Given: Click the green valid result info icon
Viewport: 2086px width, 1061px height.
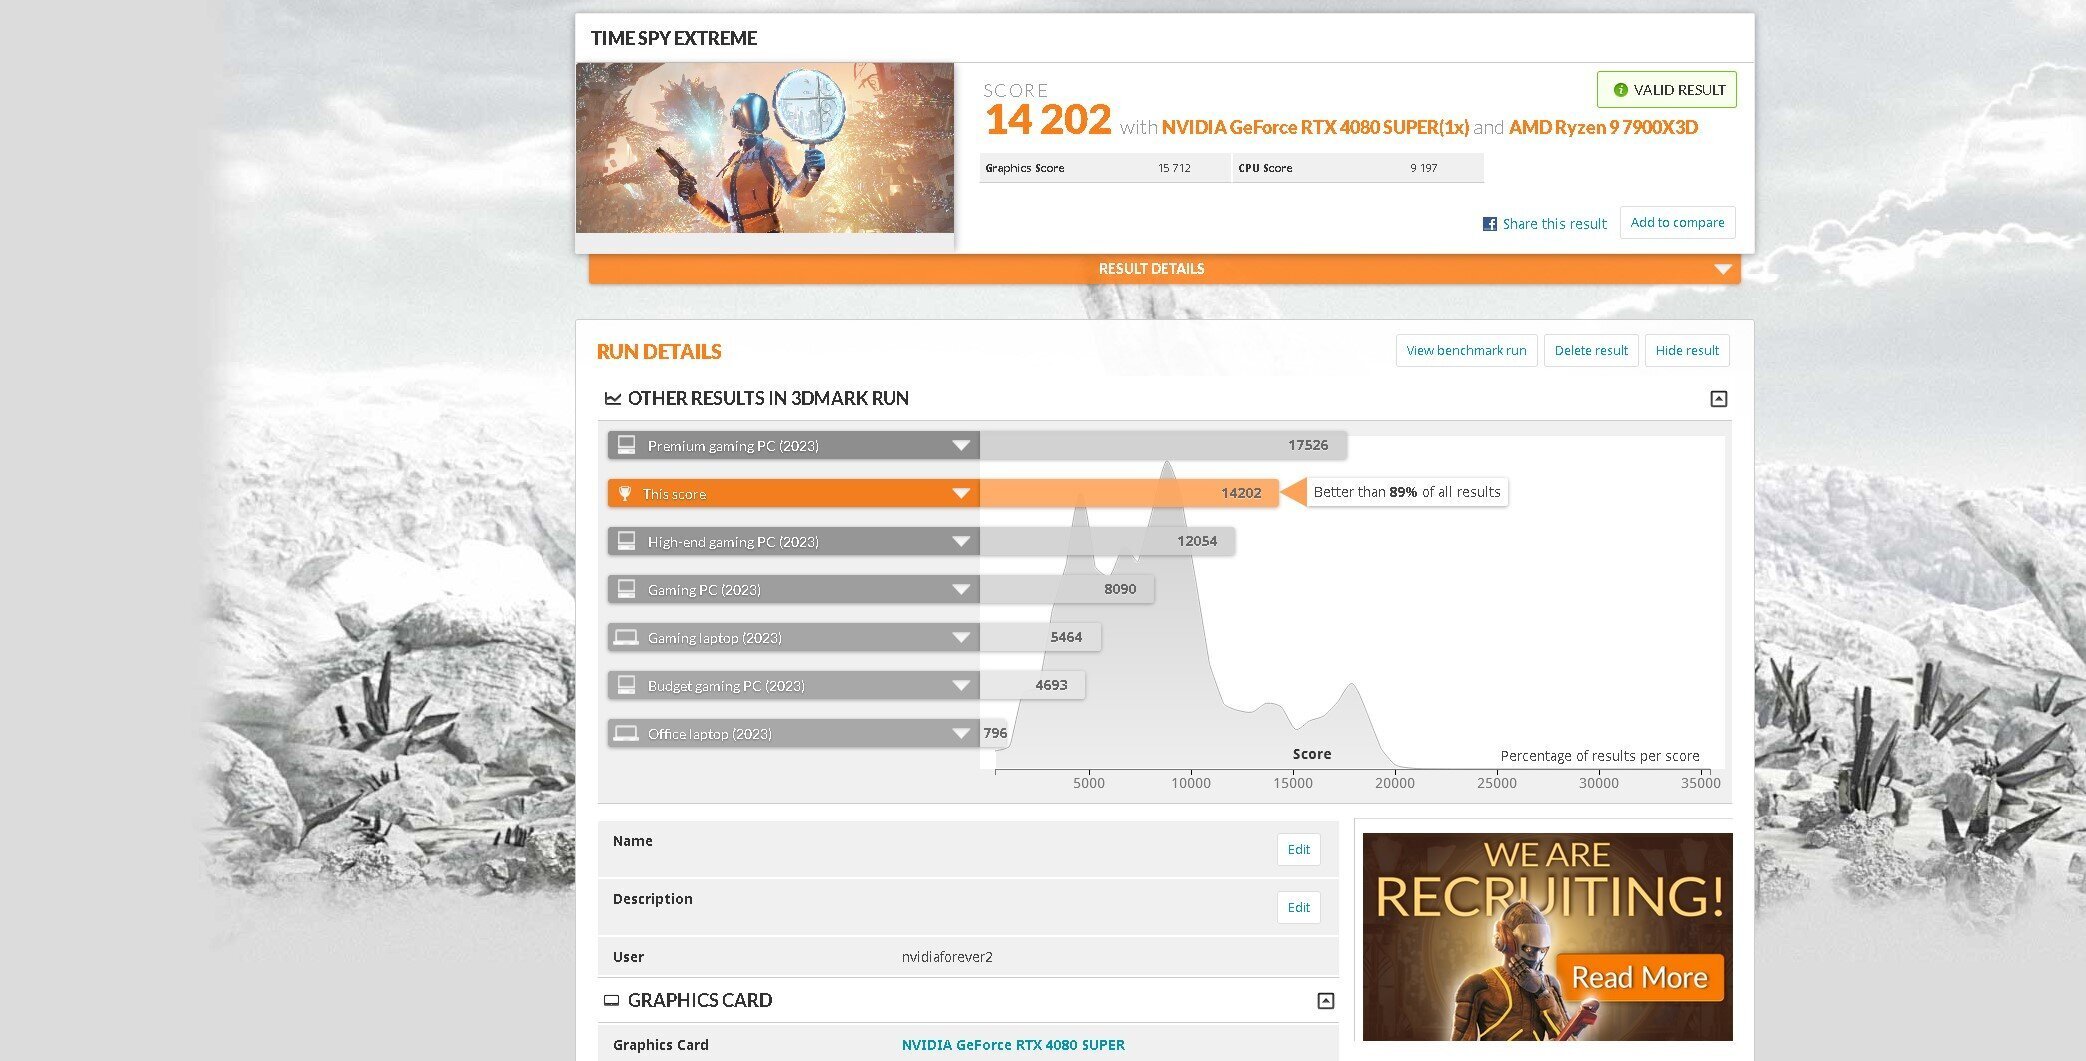Looking at the screenshot, I should [x=1620, y=90].
